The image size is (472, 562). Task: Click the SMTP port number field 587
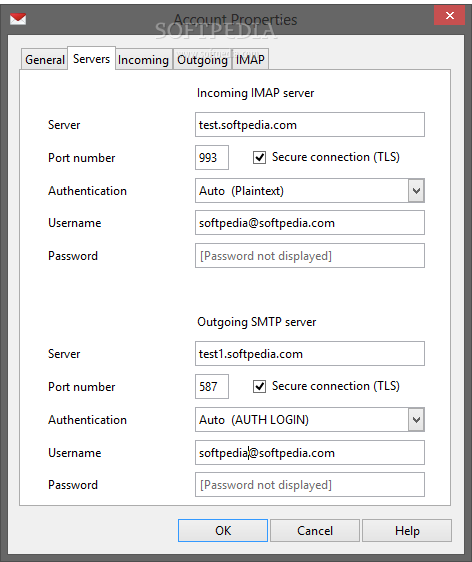click(x=212, y=386)
